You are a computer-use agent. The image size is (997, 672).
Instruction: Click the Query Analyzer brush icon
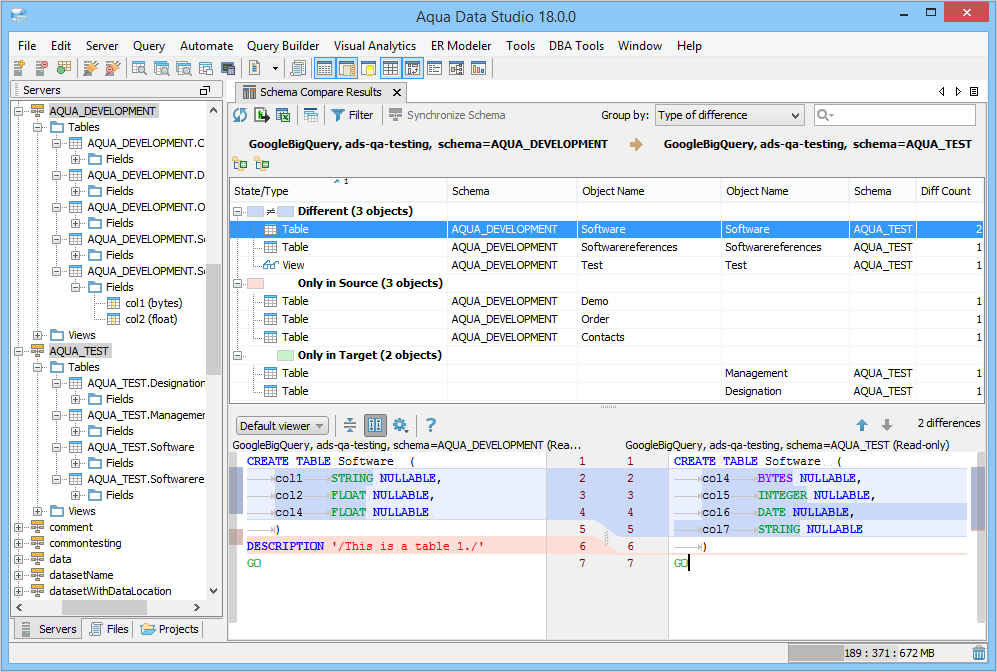click(90, 68)
